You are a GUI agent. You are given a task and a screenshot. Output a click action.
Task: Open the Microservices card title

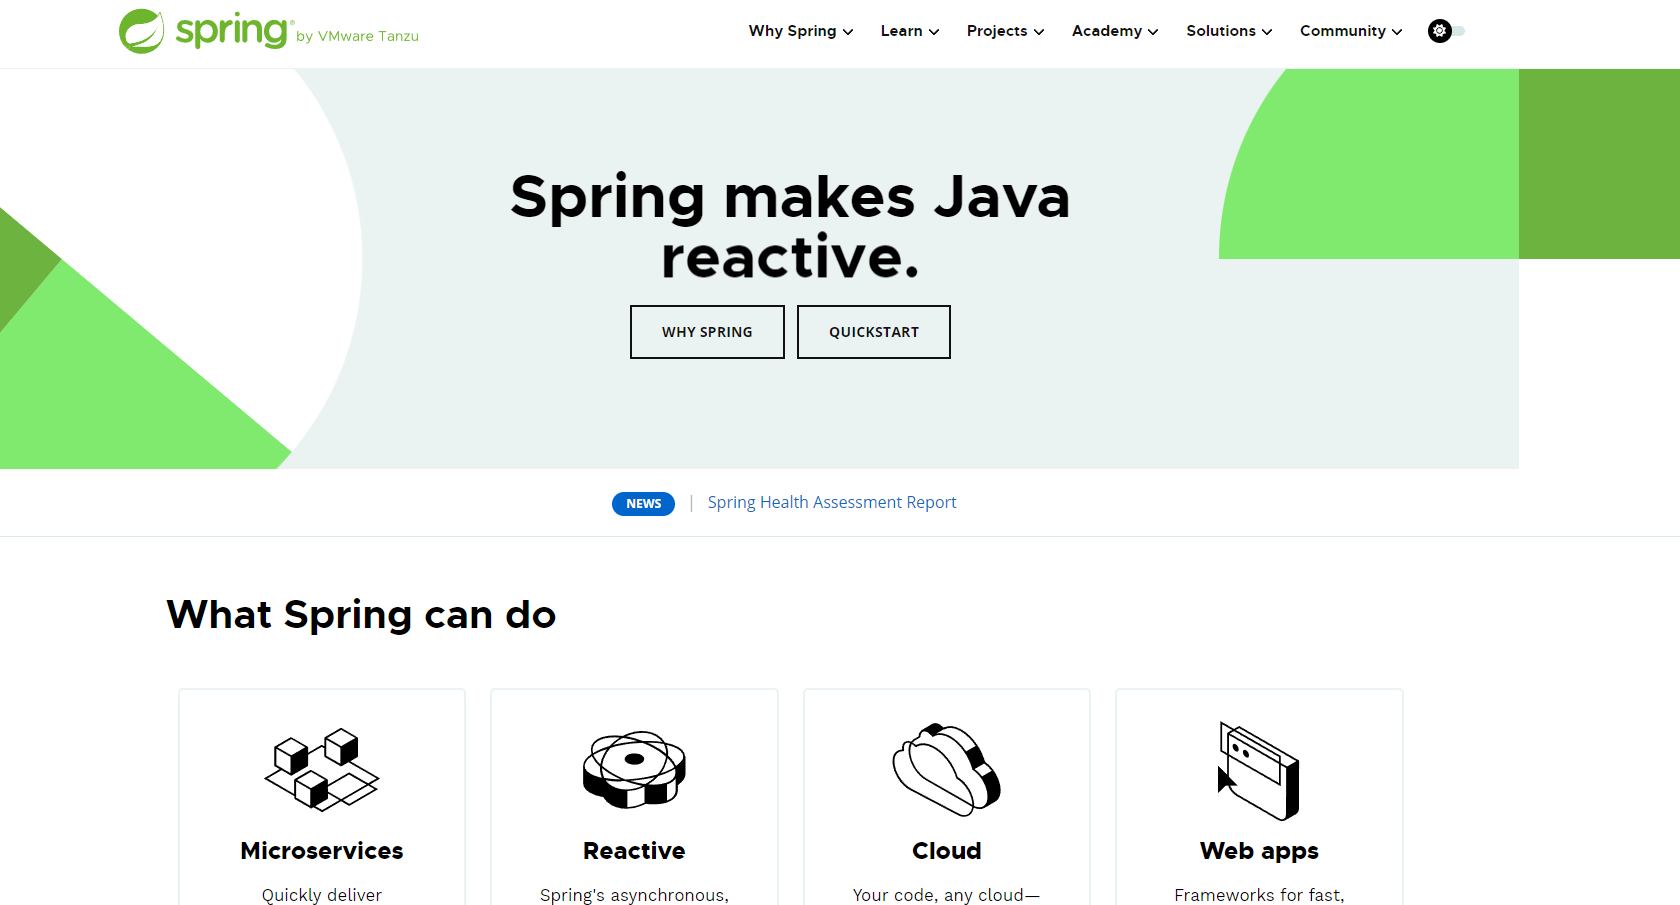point(322,851)
